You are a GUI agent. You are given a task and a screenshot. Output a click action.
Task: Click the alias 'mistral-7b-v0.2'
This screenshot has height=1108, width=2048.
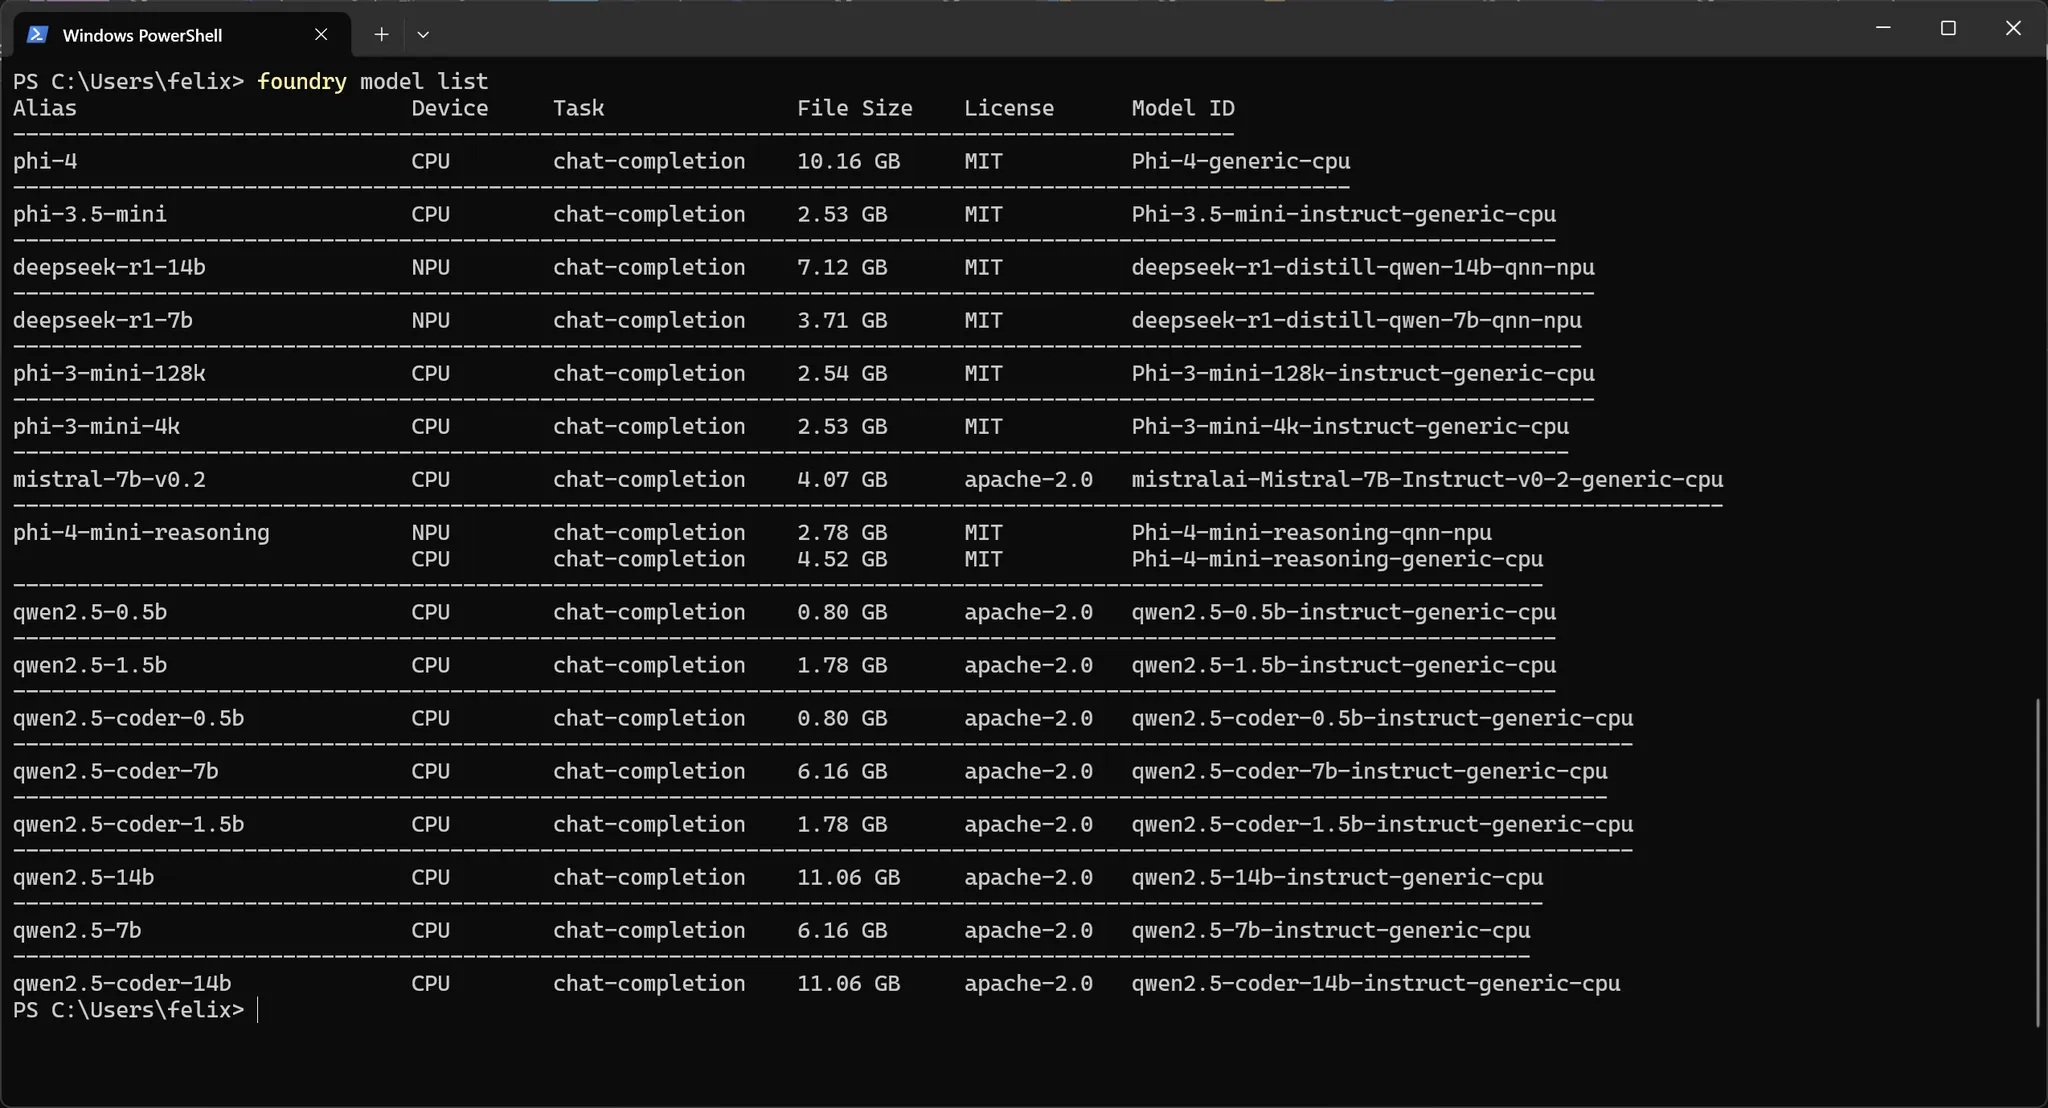point(109,479)
